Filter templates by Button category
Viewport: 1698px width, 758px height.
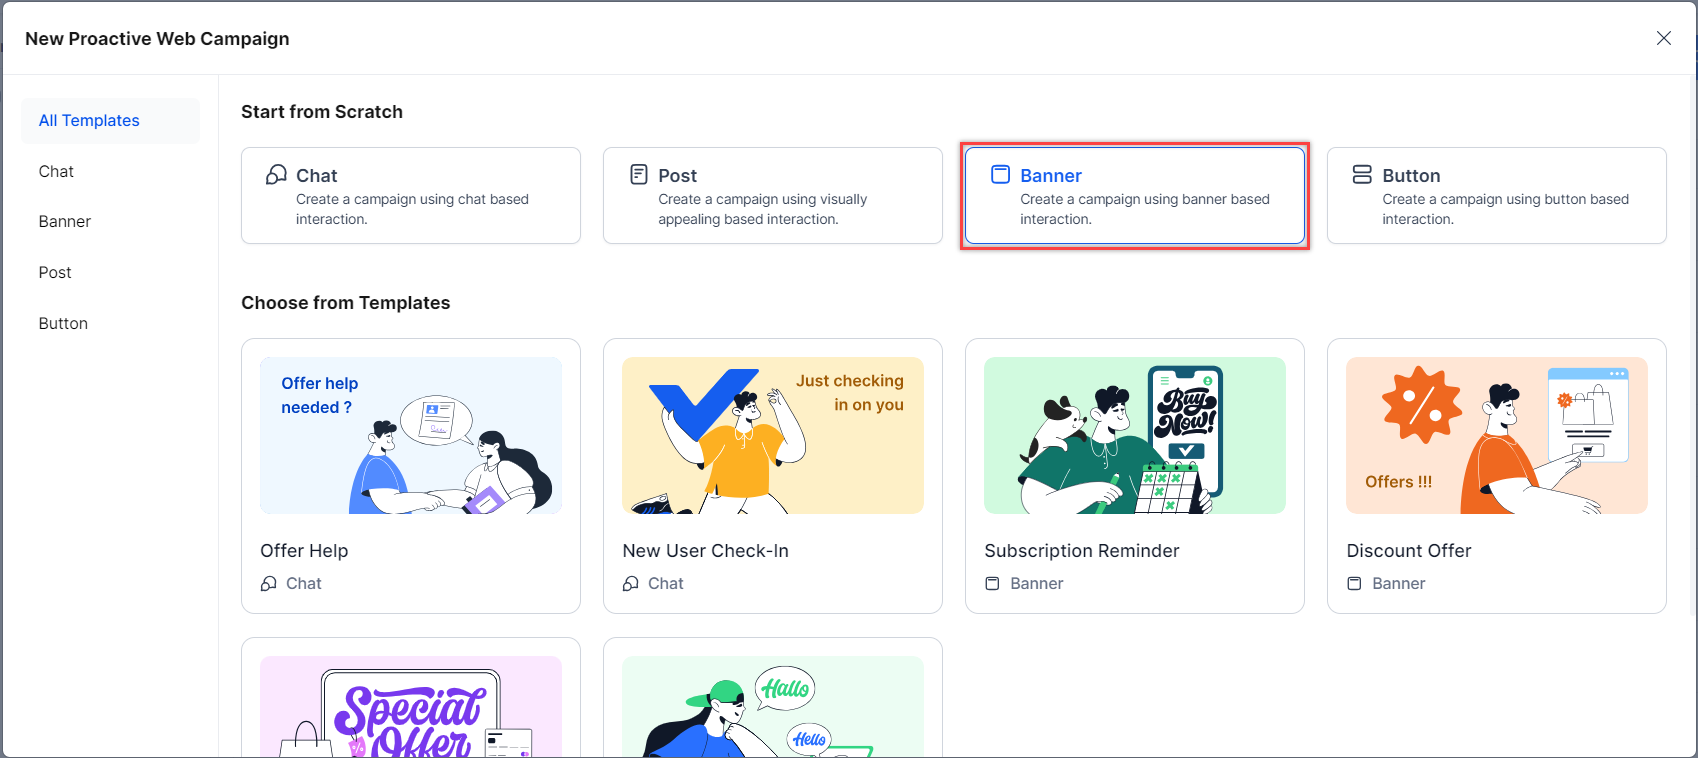[63, 324]
